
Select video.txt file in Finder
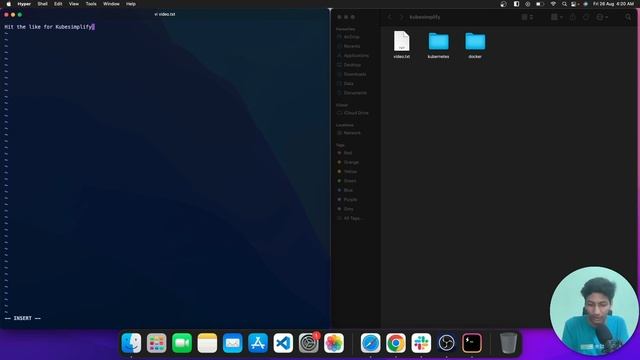402,45
